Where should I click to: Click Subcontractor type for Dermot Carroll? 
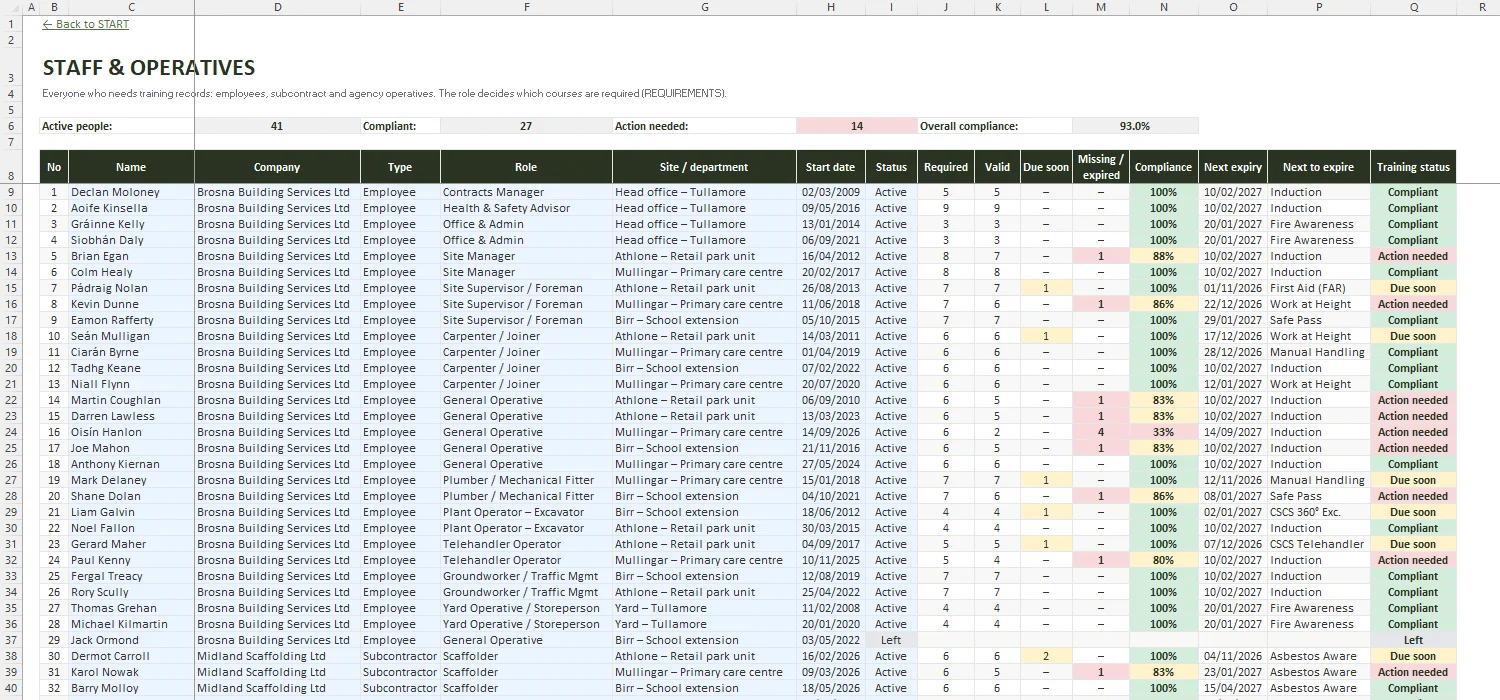[400, 656]
